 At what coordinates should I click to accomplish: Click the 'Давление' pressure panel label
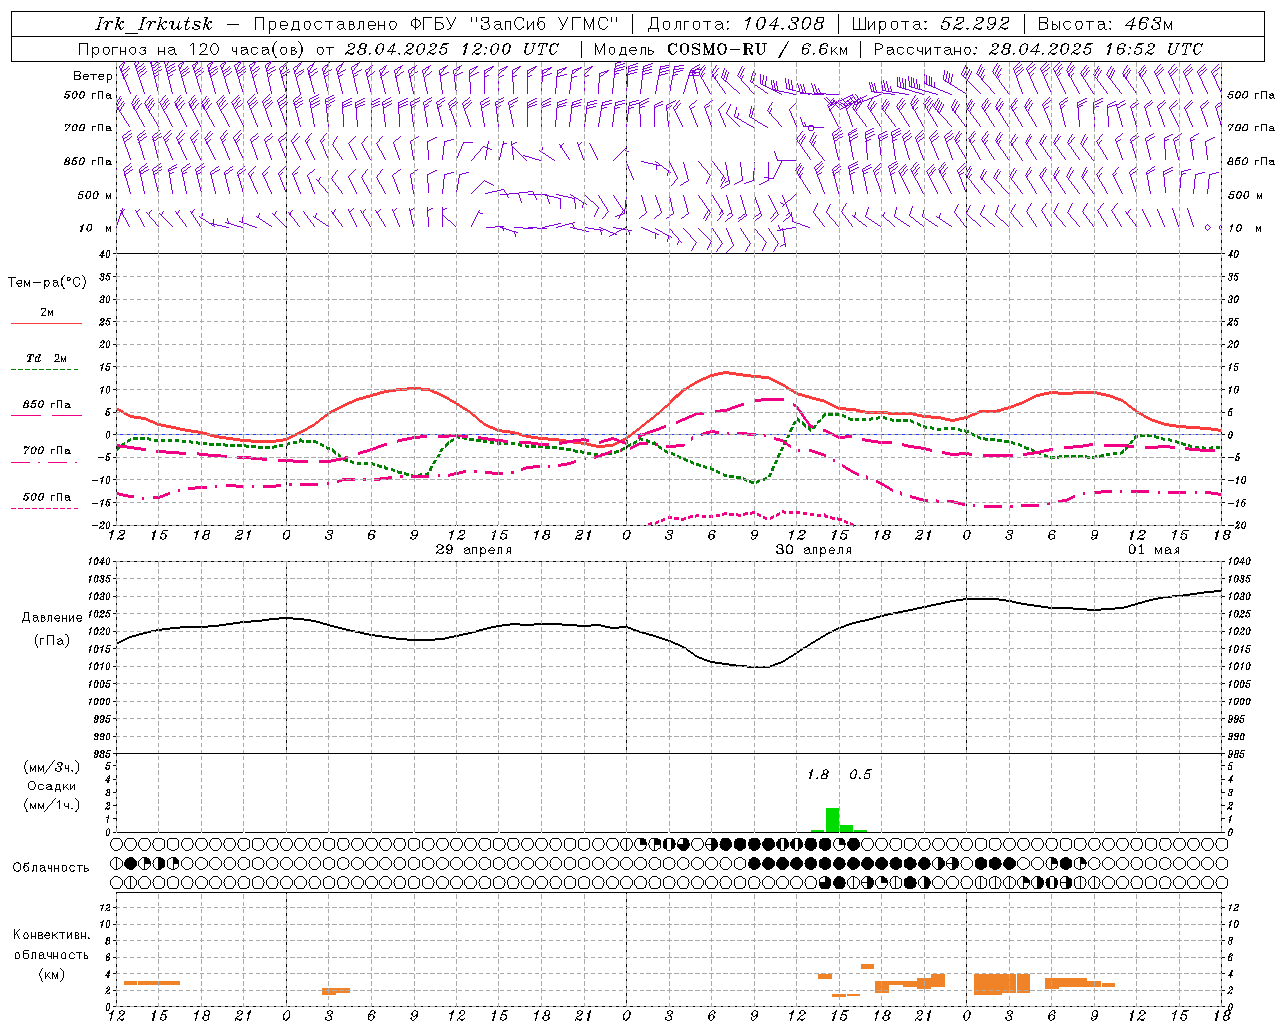point(52,618)
